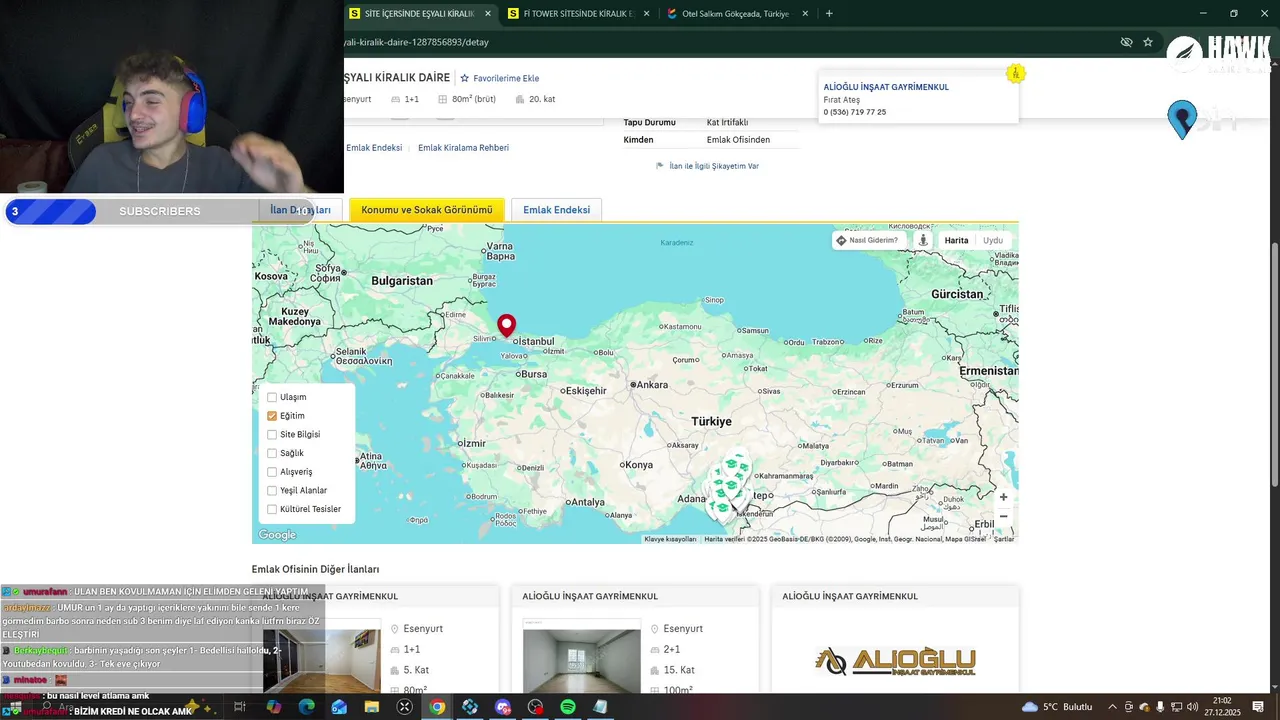This screenshot has width=1280, height=720.
Task: Open the volume control in system tray
Action: [x=1192, y=707]
